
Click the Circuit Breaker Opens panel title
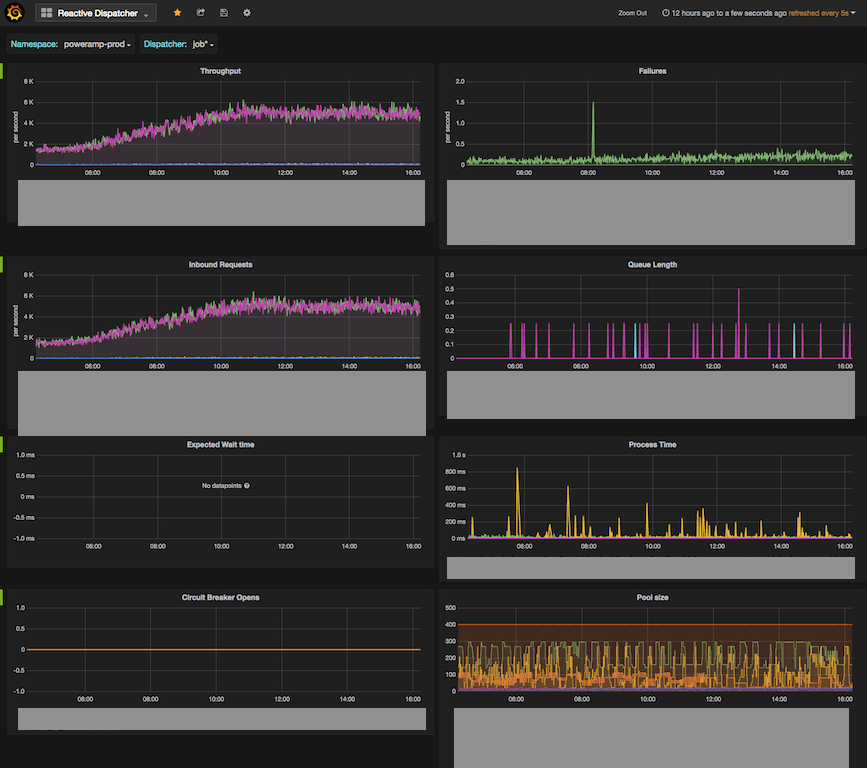[220, 597]
